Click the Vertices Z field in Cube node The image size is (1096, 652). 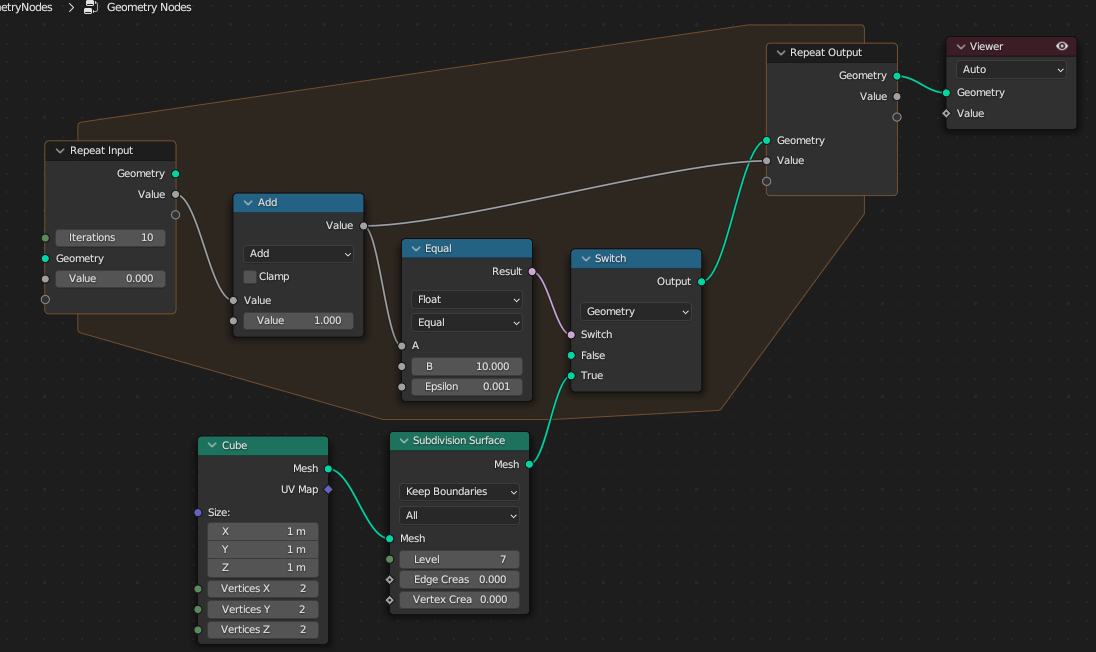pos(263,630)
